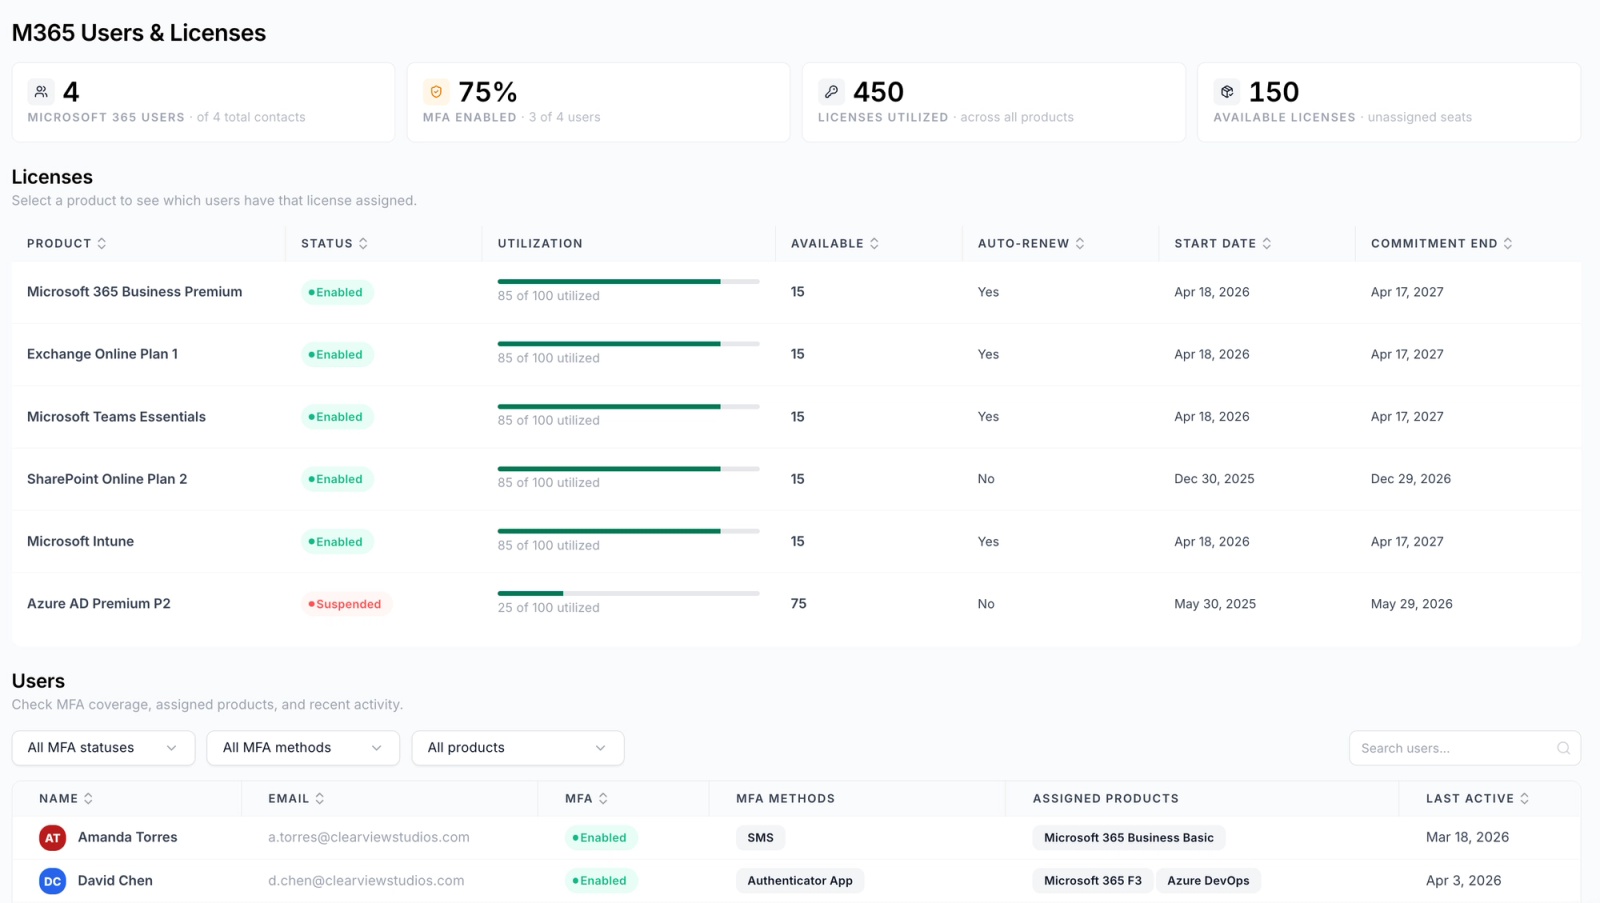Select Microsoft Intune license row
The image size is (1600, 903).
tap(796, 541)
